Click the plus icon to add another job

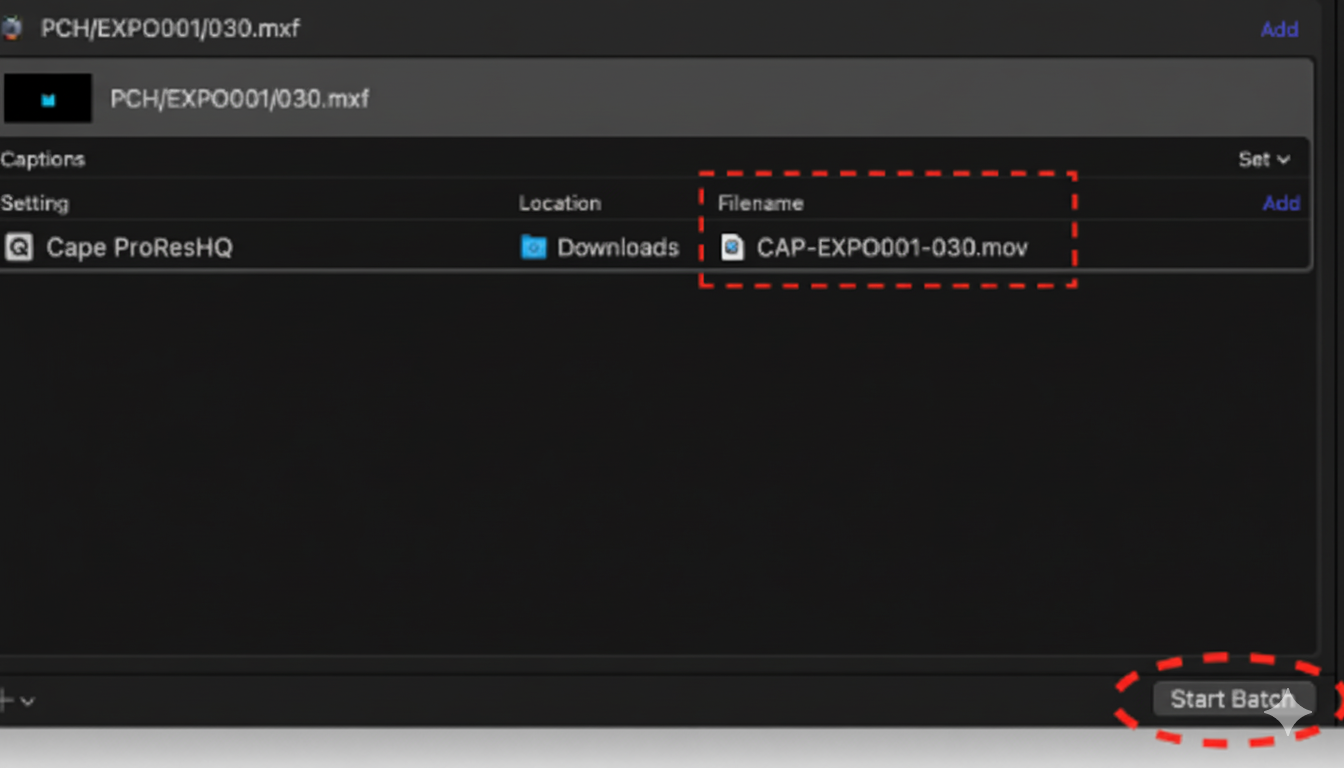7,701
